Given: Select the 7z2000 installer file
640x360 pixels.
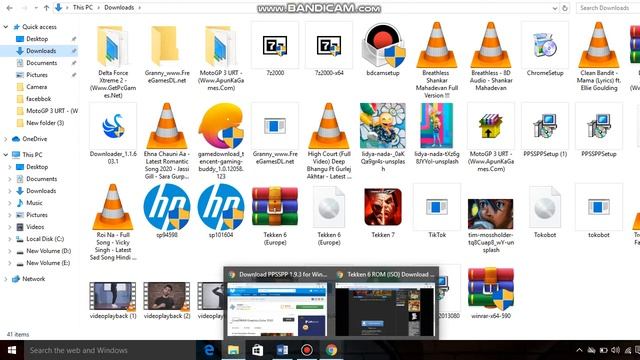Looking at the screenshot, I should pyautogui.click(x=275, y=49).
